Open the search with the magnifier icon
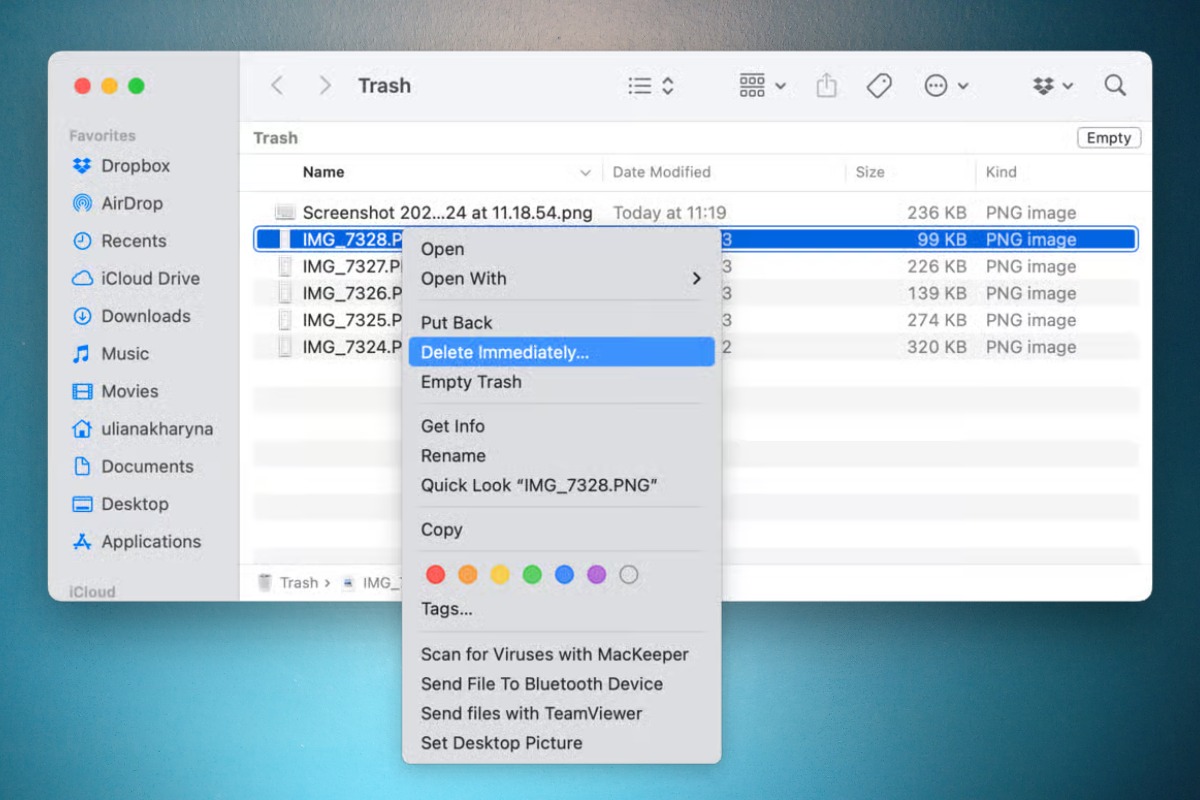 coord(1115,86)
